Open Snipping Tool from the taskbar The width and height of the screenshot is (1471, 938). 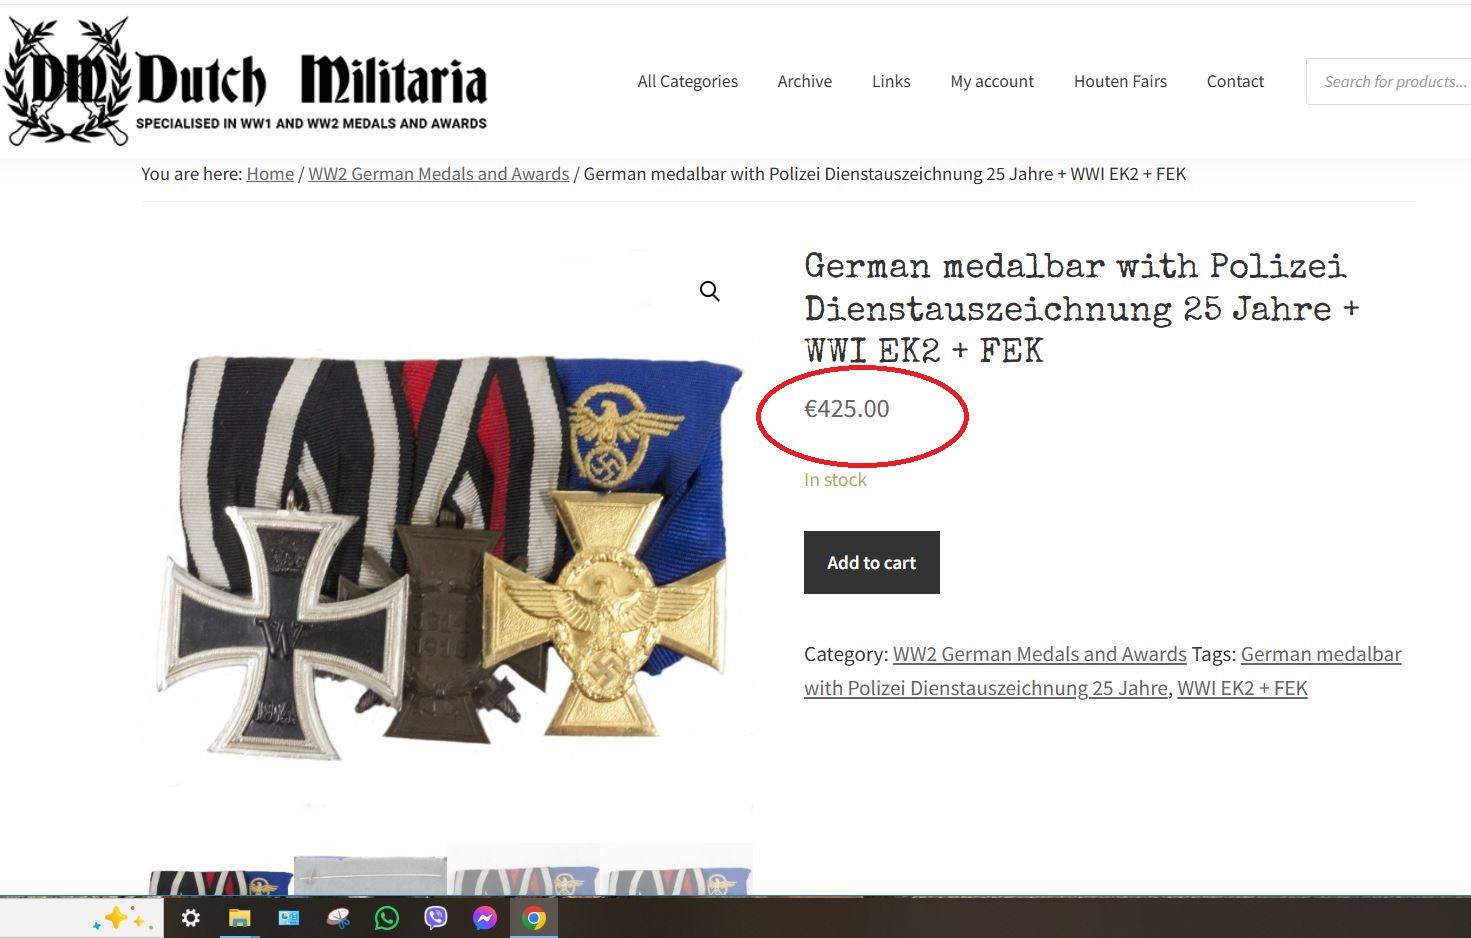pyautogui.click(x=337, y=918)
